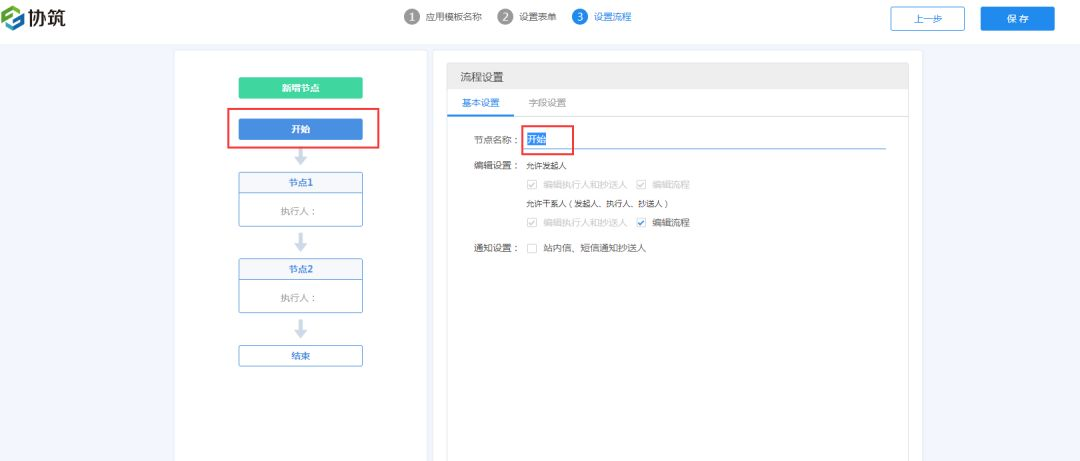
Task: Click the arrow above the 结束 node
Action: pos(300,328)
